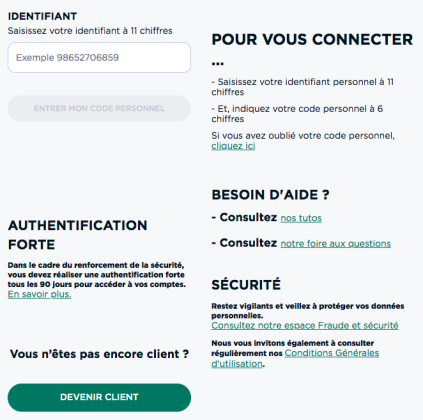Click the 'Authentification forte' heading
Image resolution: width=423 pixels, height=420 pixels.
tap(77, 235)
